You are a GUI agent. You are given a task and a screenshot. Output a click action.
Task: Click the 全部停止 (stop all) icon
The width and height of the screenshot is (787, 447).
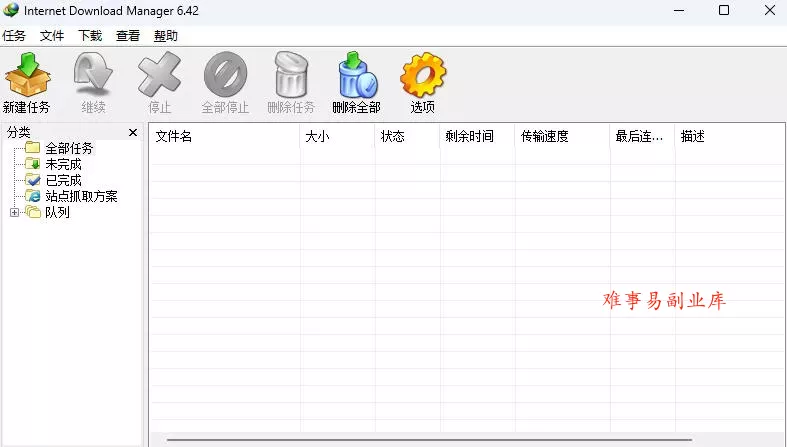point(225,74)
